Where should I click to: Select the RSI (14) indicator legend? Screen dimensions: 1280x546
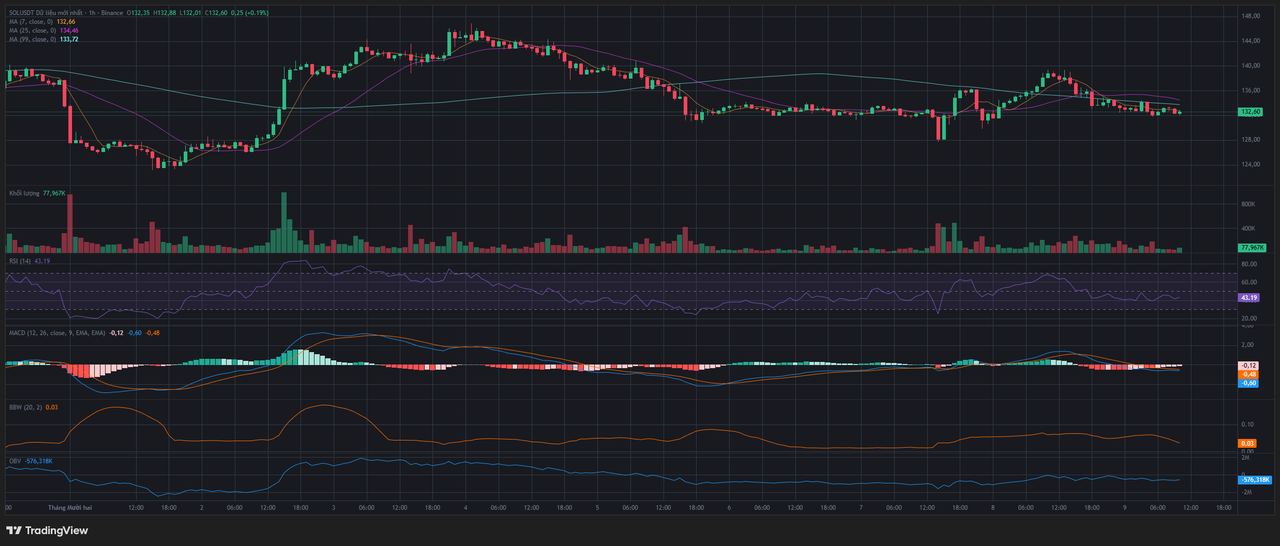pos(20,260)
